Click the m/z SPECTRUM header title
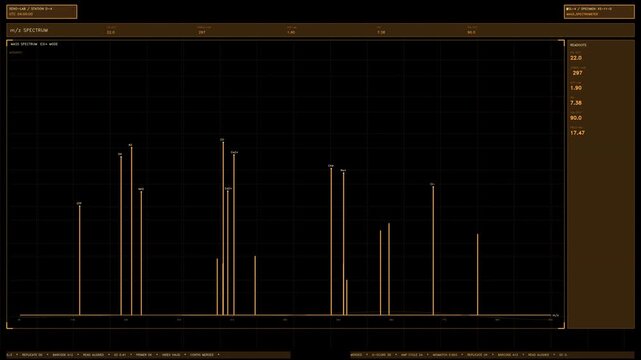This screenshot has width=641, height=360. point(29,30)
